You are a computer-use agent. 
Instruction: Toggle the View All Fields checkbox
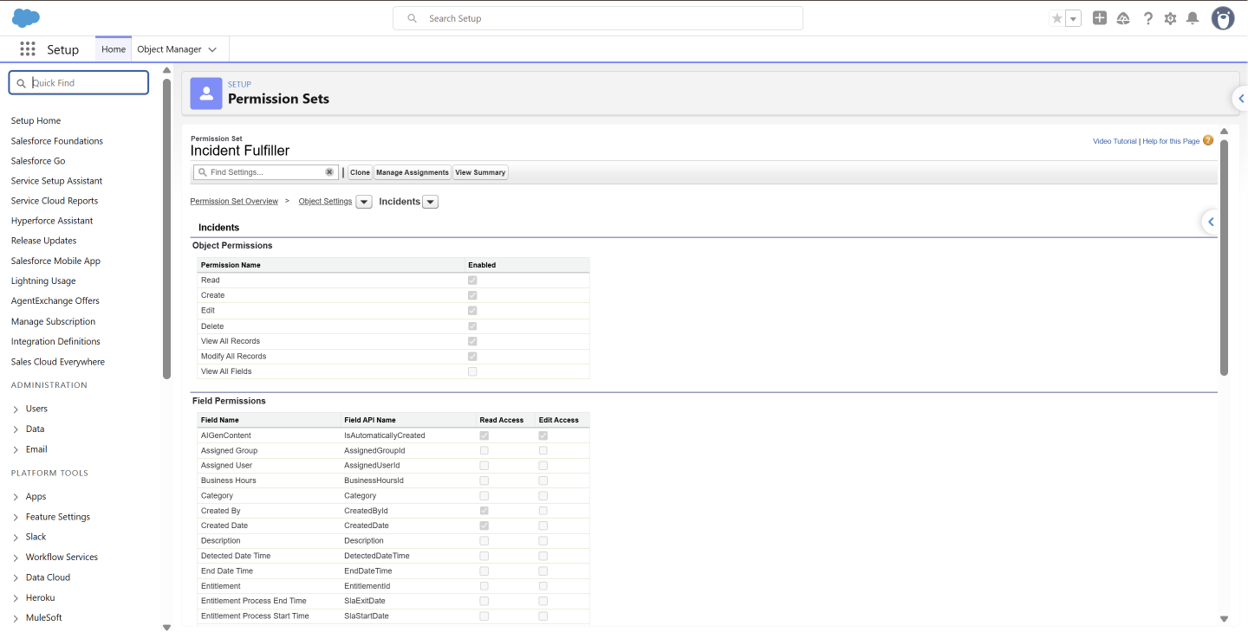(x=473, y=371)
